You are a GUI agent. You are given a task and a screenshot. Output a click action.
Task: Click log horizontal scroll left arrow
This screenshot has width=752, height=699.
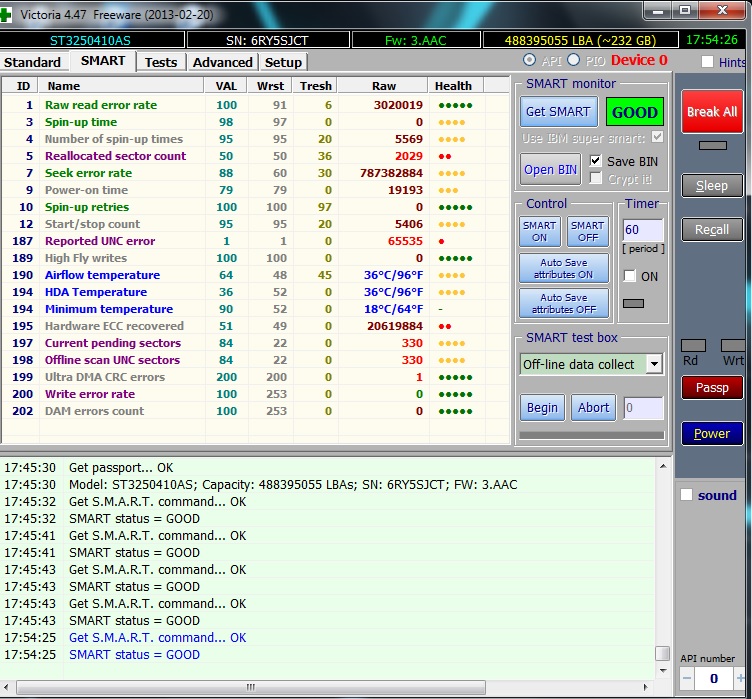pyautogui.click(x=6, y=687)
